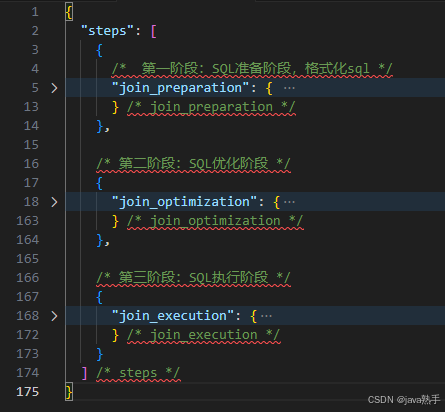
Task: Click ellipsis after join_optimization brace
Action: pyautogui.click(x=289, y=202)
